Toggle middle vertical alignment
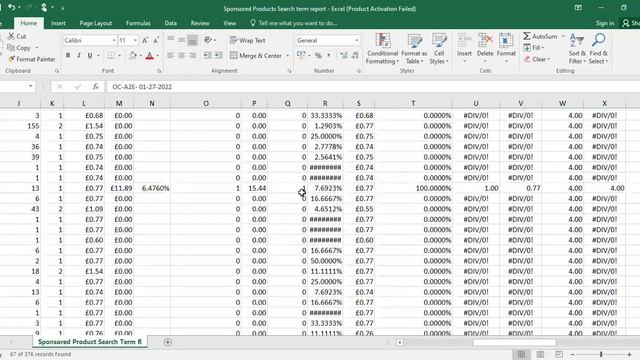This screenshot has width=640, height=360. tap(182, 40)
